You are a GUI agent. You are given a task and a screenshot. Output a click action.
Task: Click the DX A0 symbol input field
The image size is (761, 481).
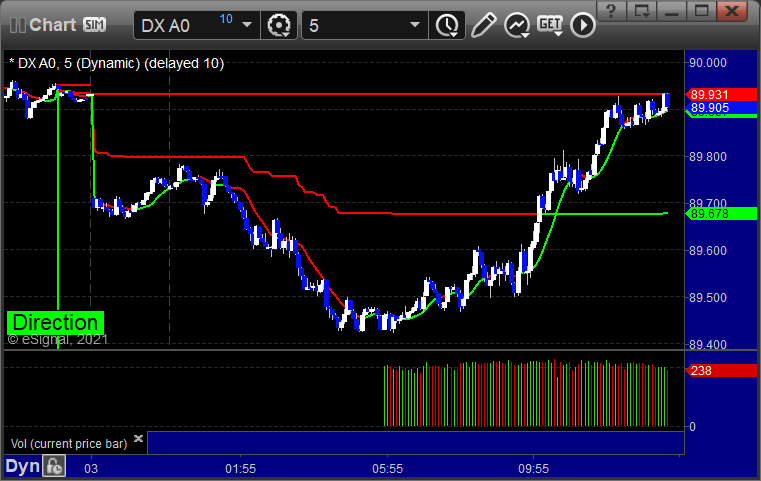click(187, 25)
